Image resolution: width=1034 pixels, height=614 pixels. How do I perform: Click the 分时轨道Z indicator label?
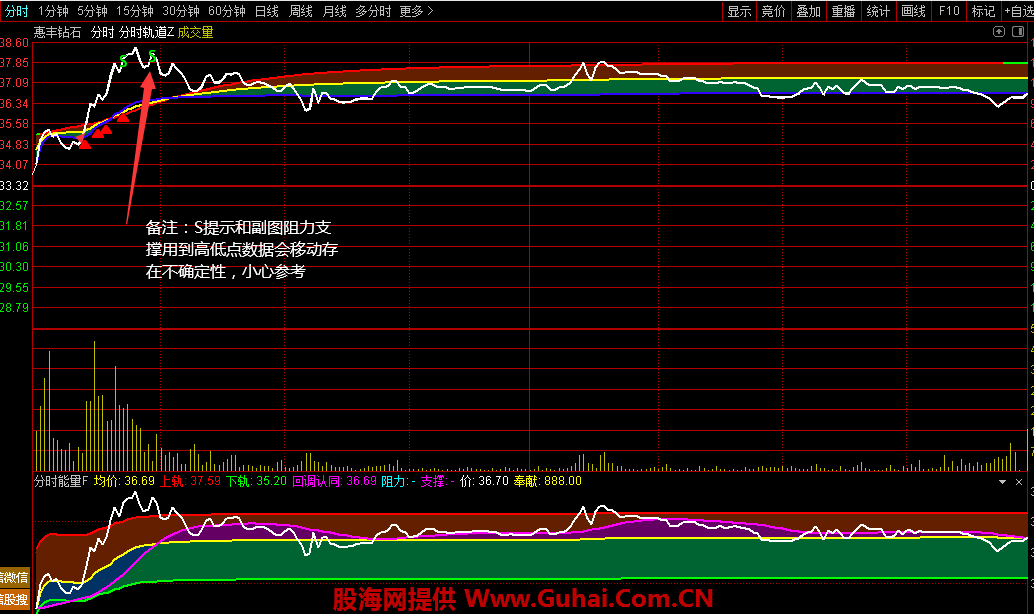[146, 32]
